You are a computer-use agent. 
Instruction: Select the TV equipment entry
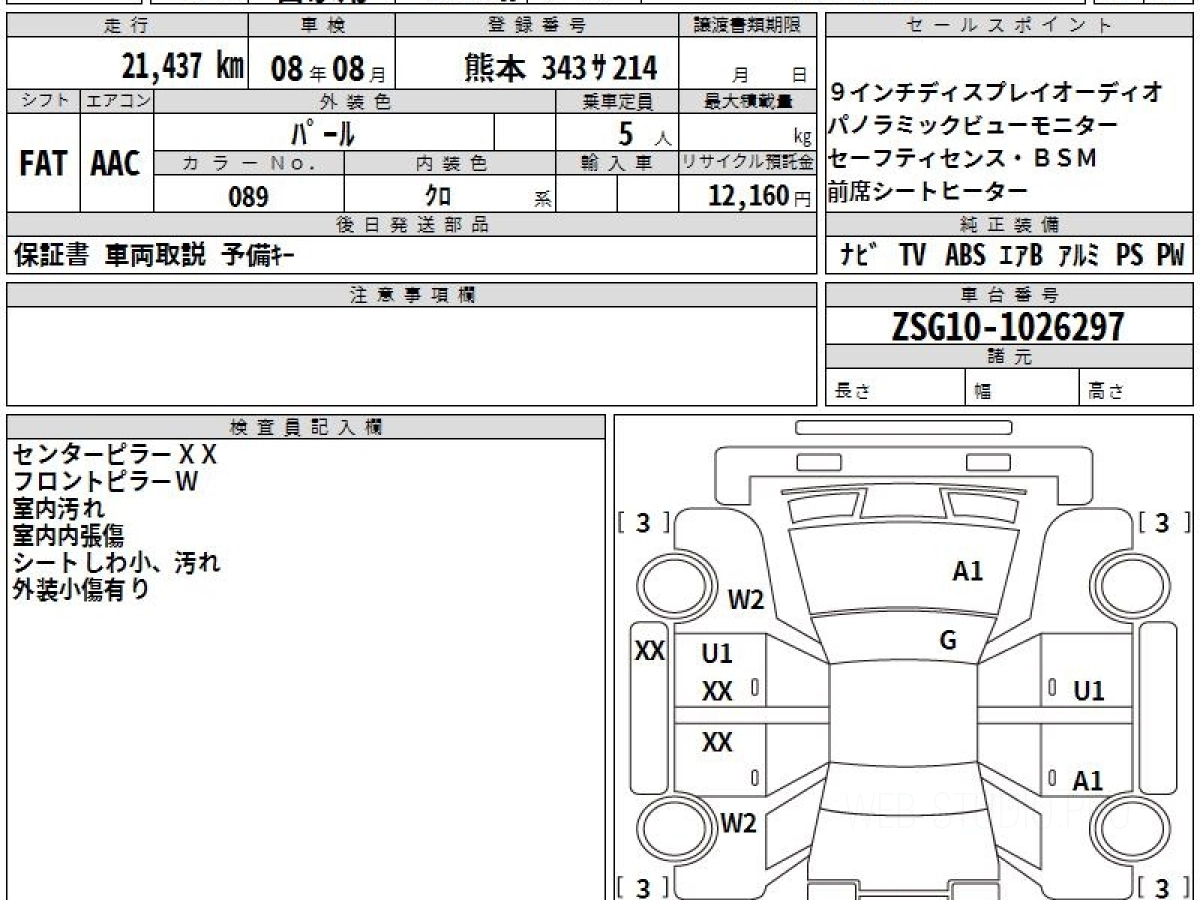[912, 256]
